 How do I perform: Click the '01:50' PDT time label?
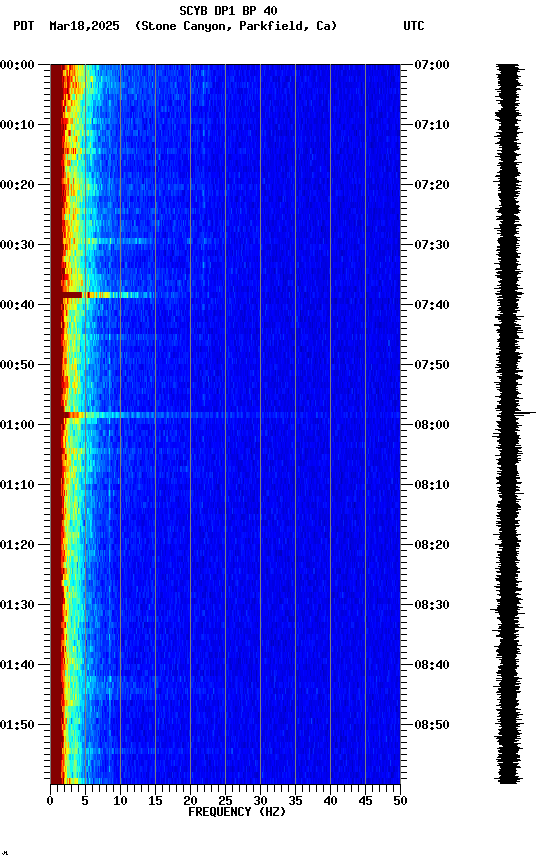click(x=17, y=725)
